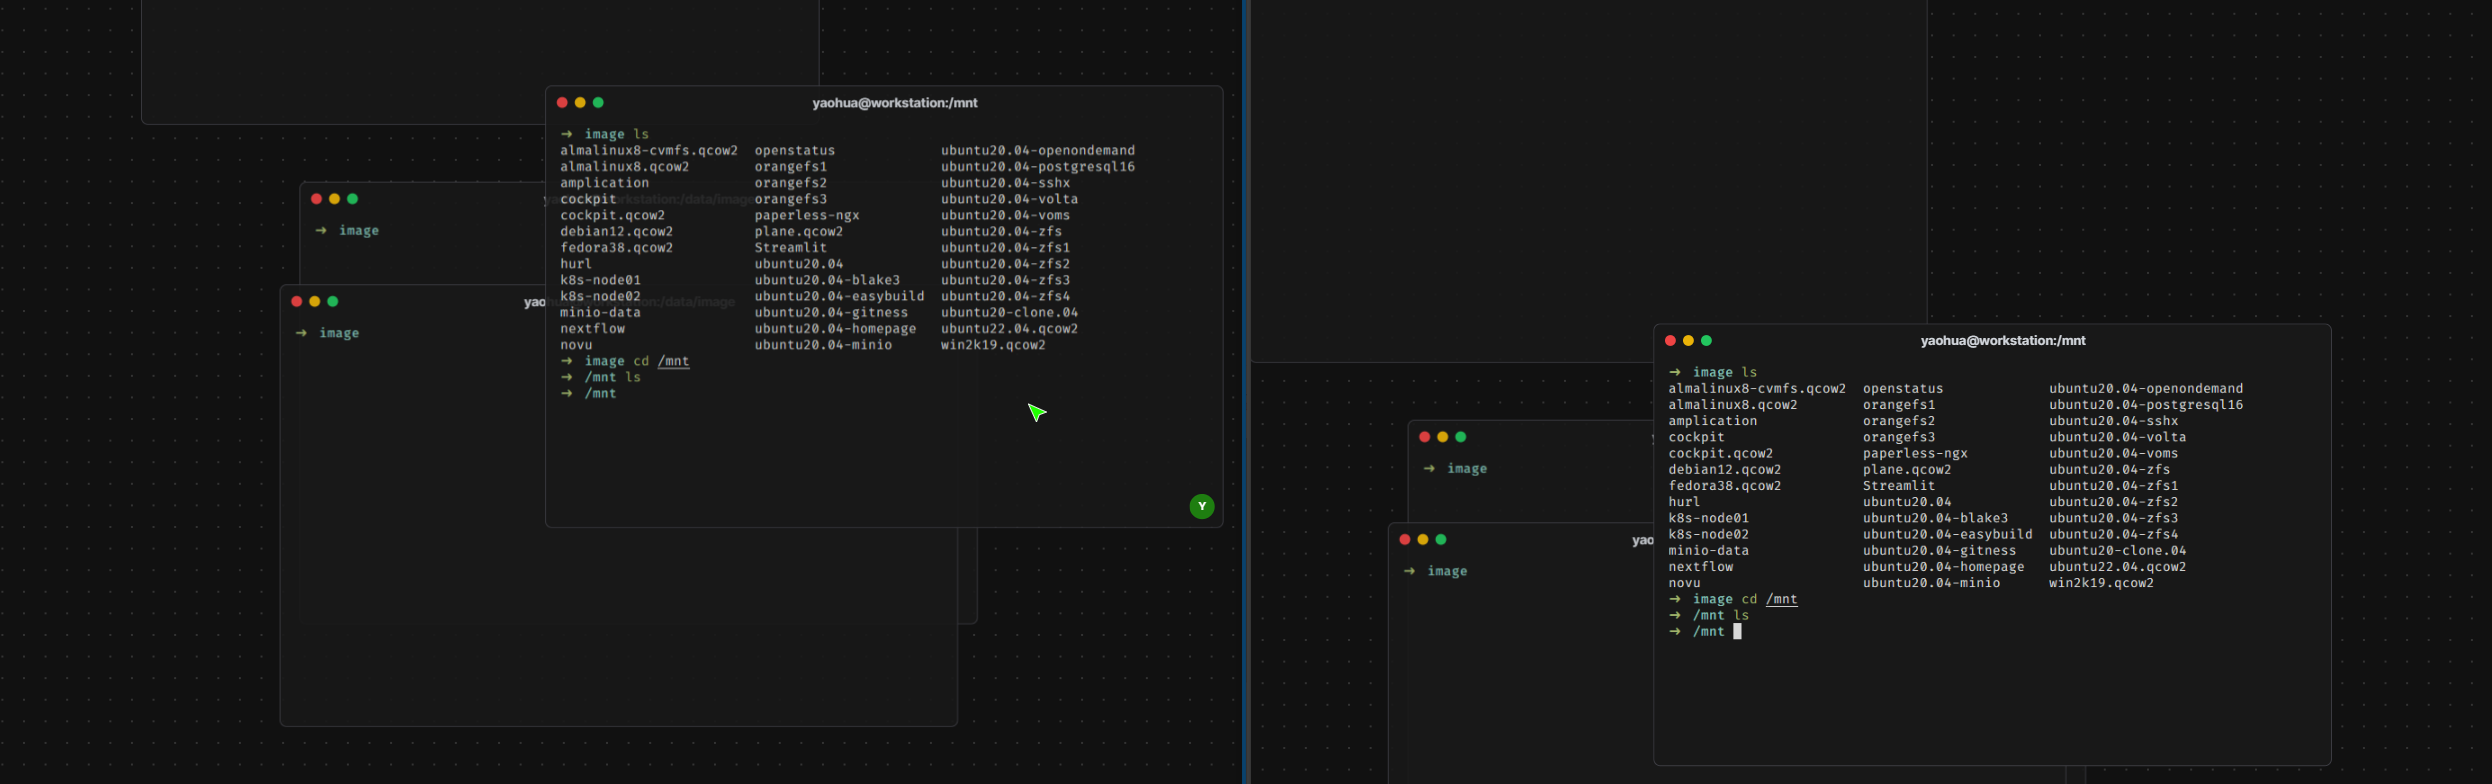This screenshot has width=2492, height=784.
Task: Minimize the right pane's upper background image terminal
Action: pos(1442,437)
